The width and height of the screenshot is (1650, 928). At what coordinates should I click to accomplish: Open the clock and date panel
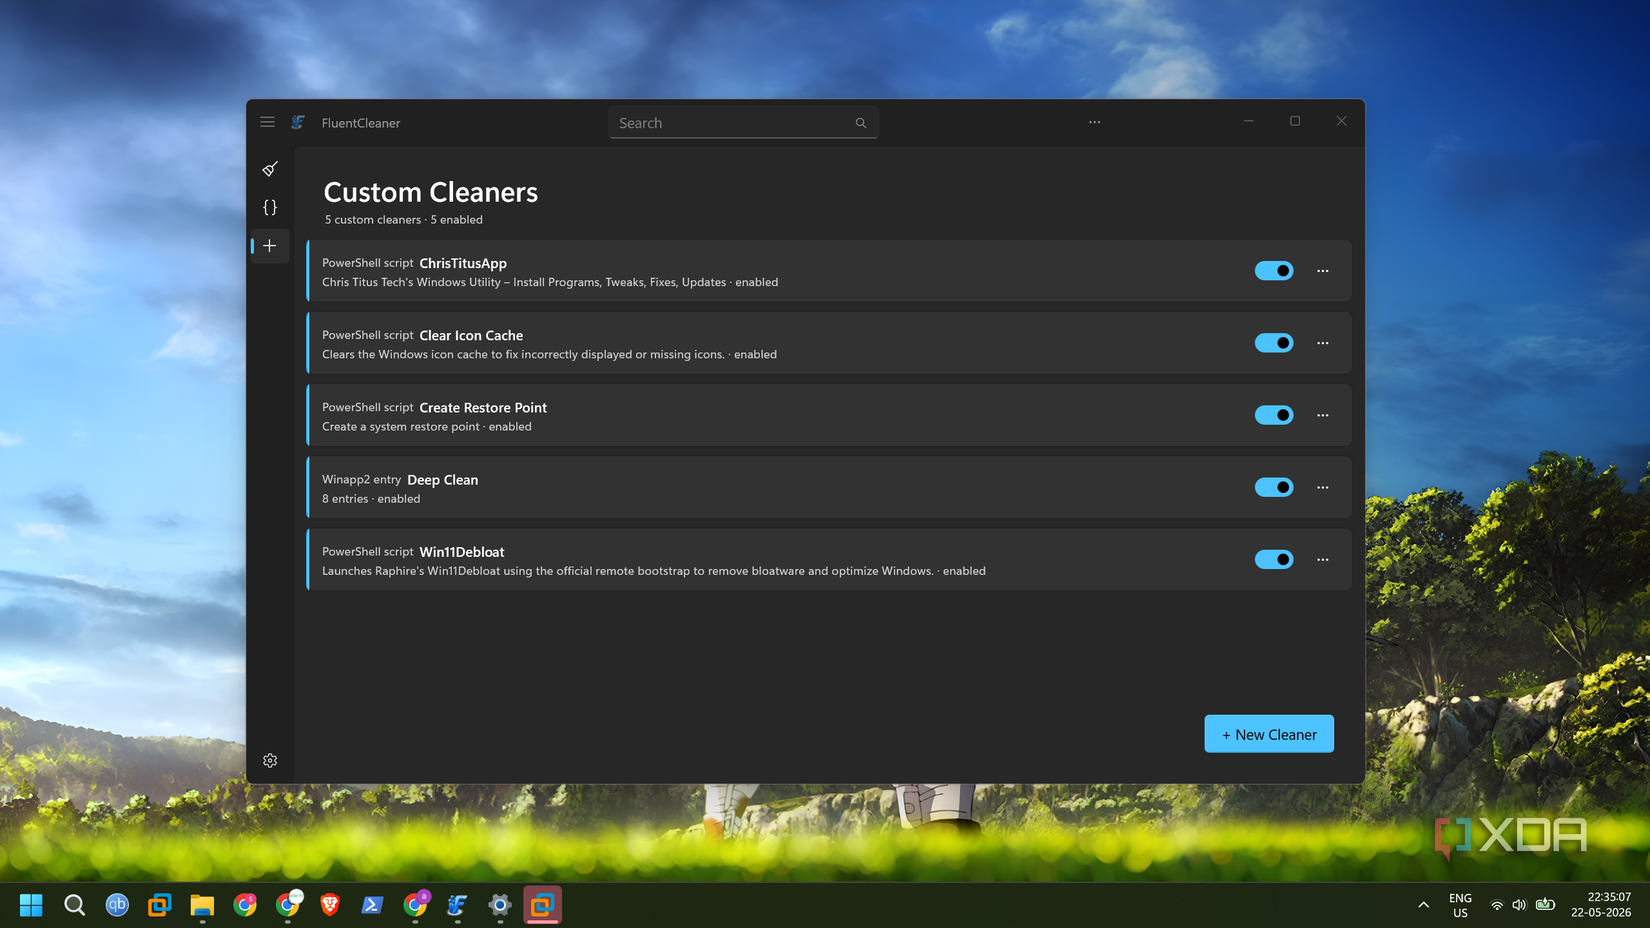(x=1601, y=905)
